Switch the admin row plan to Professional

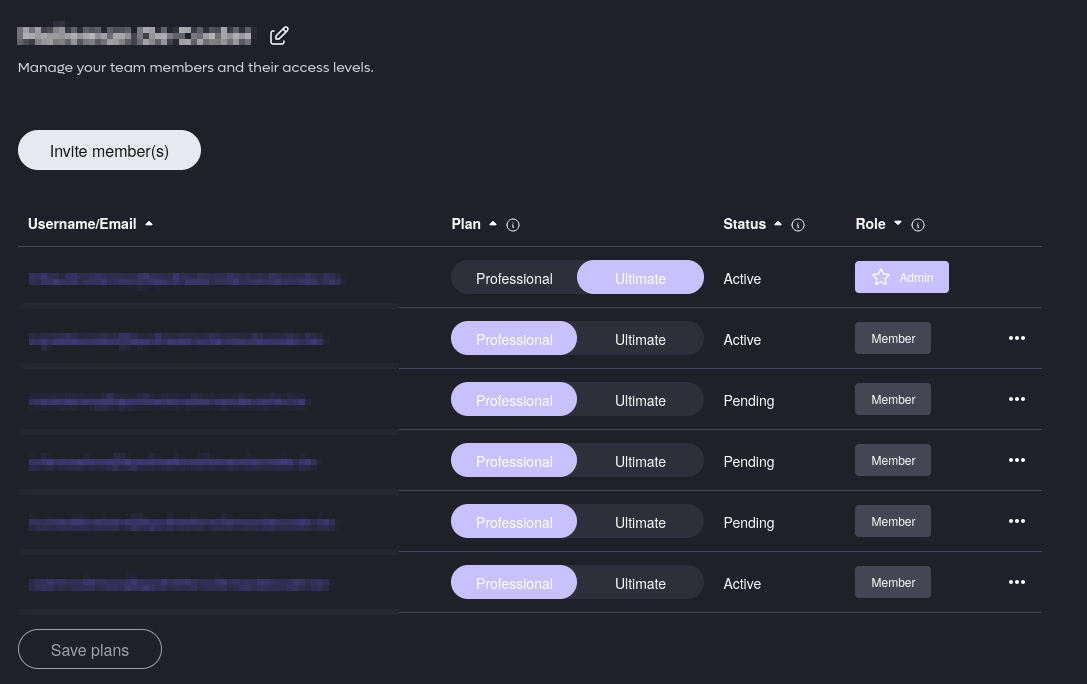click(x=514, y=278)
